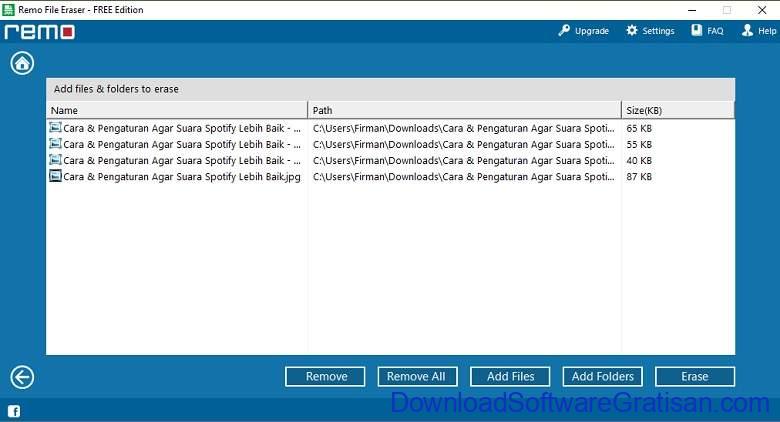
Task: Click the 40 KB size cell
Action: 639,161
